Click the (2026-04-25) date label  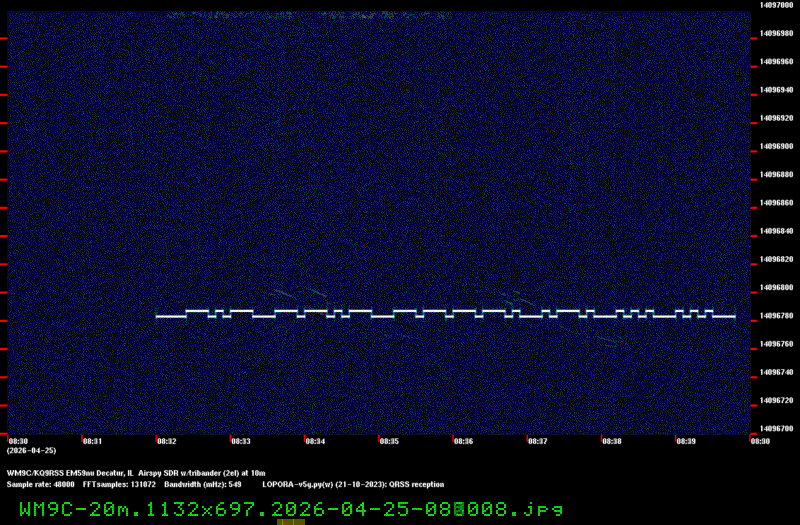(x=32, y=451)
